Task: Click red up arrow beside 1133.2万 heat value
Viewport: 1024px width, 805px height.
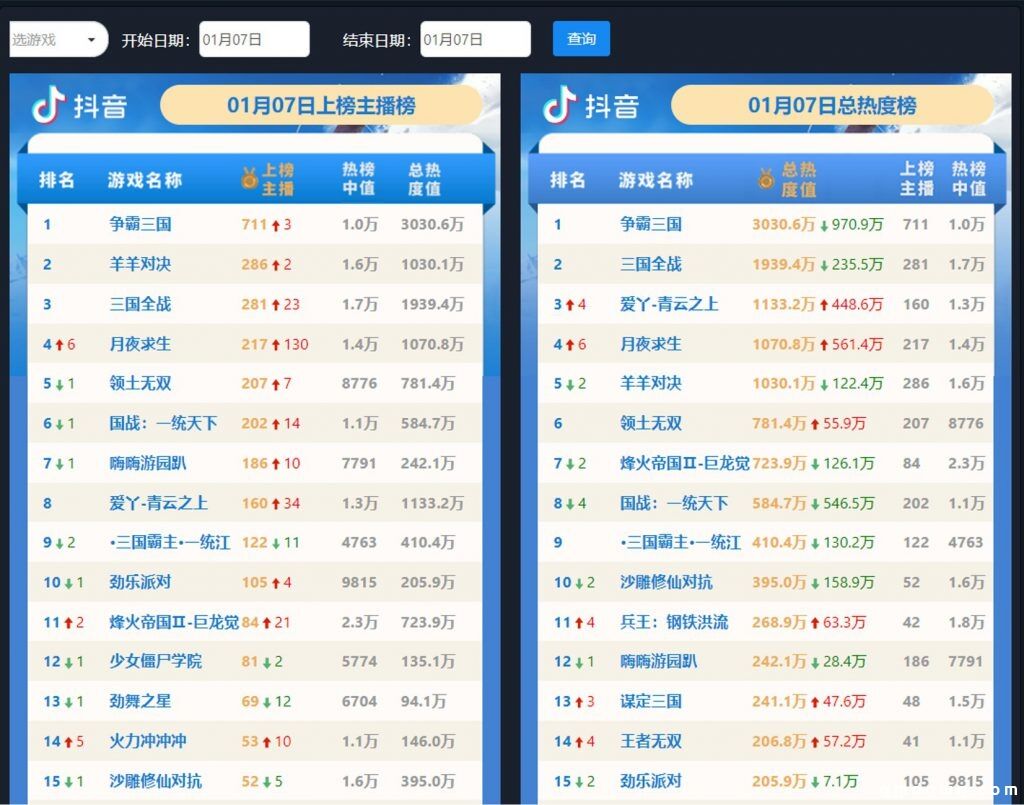Action: pos(824,305)
